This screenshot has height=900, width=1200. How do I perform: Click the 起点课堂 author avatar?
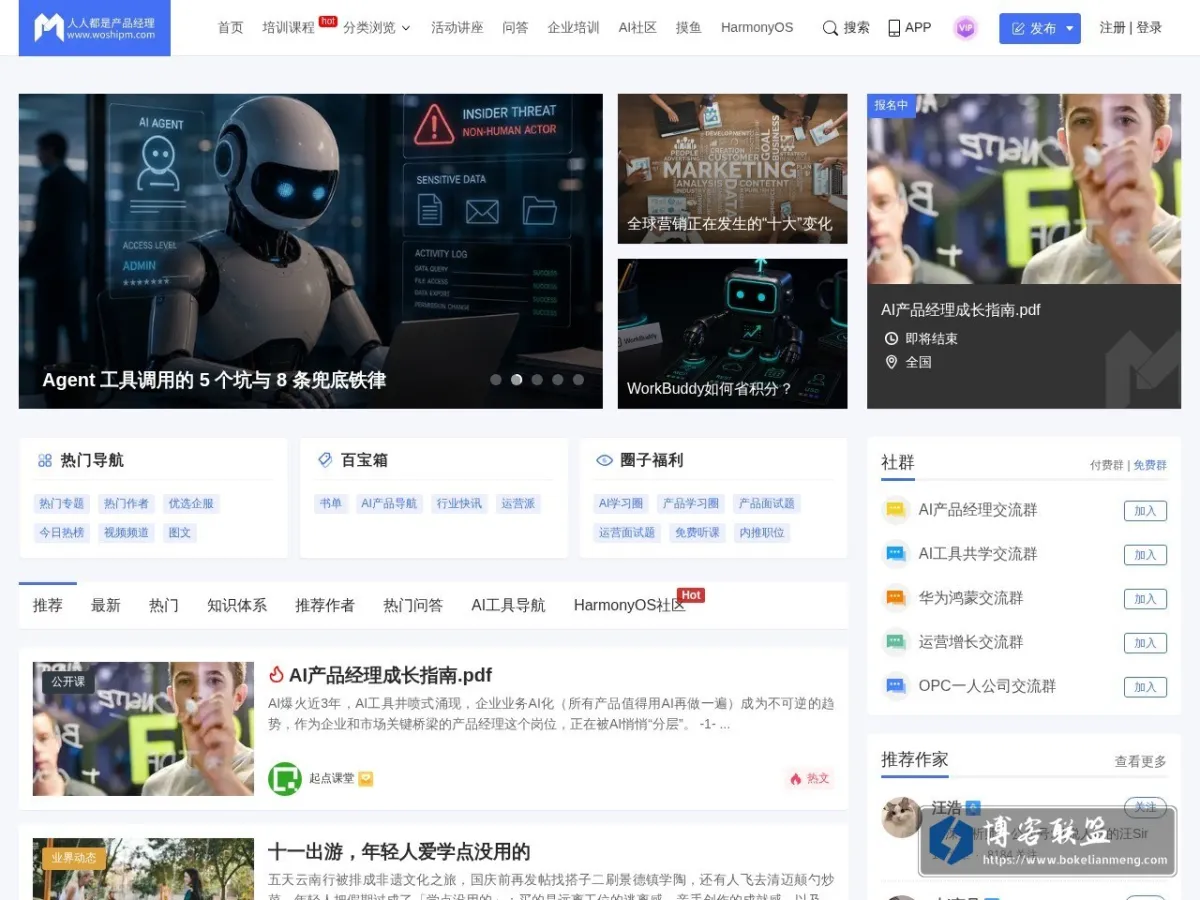pyautogui.click(x=285, y=778)
